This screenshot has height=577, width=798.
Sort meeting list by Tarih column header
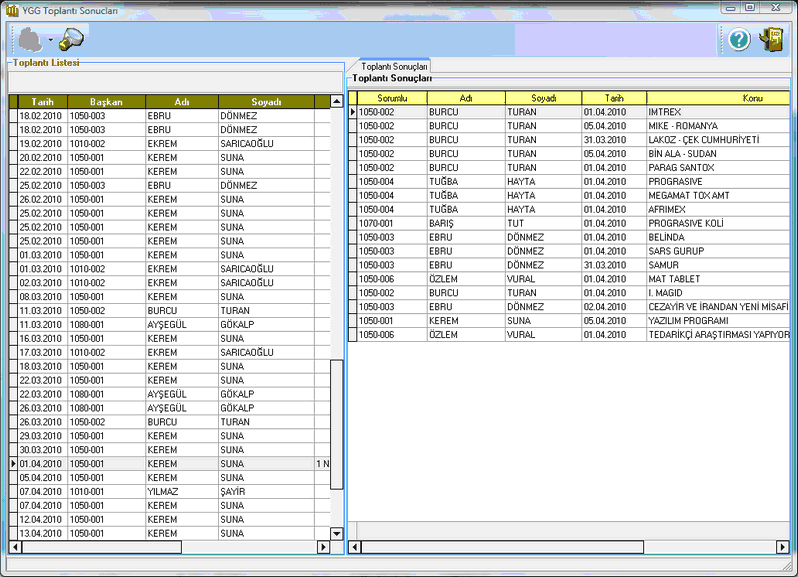[x=42, y=102]
